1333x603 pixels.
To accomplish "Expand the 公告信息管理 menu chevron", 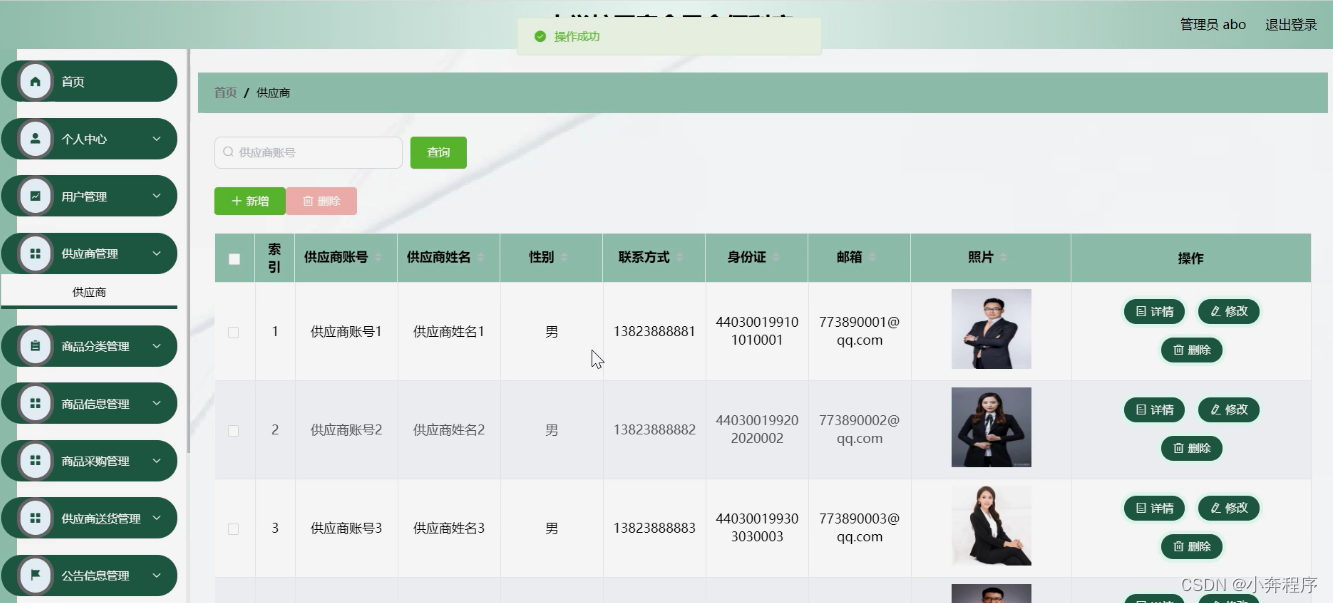I will [x=156, y=576].
